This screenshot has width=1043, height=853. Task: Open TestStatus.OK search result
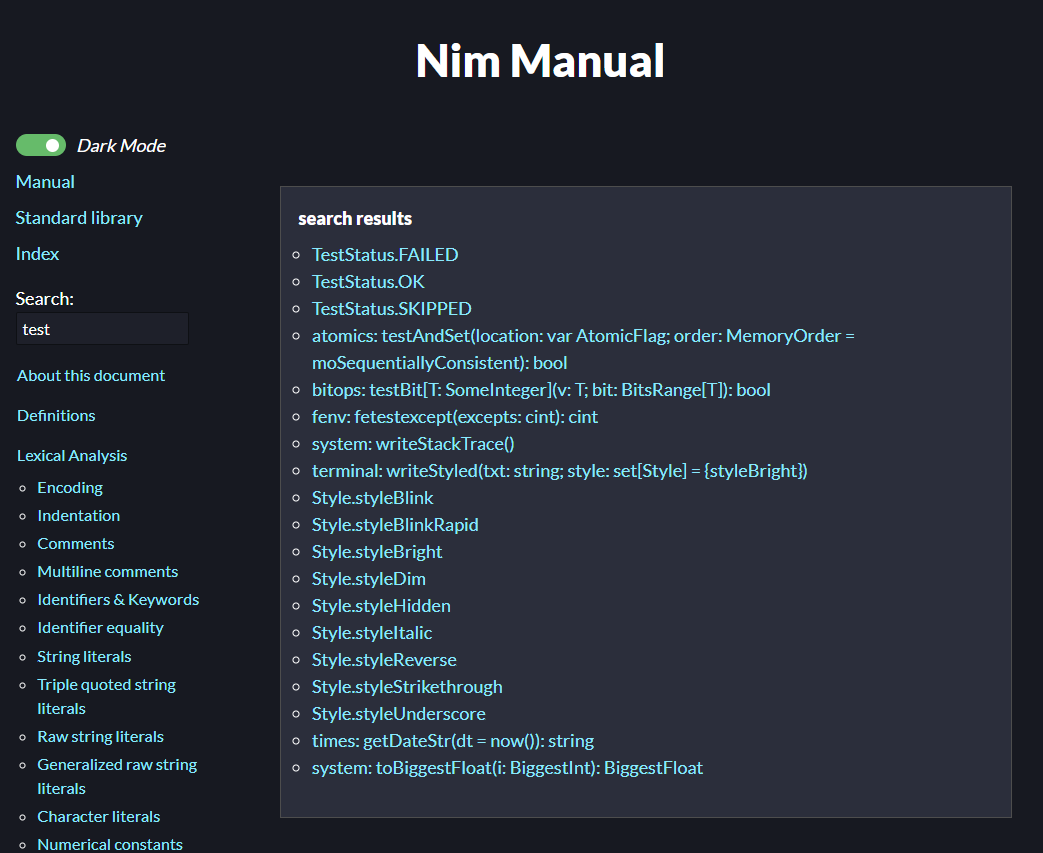coord(368,281)
